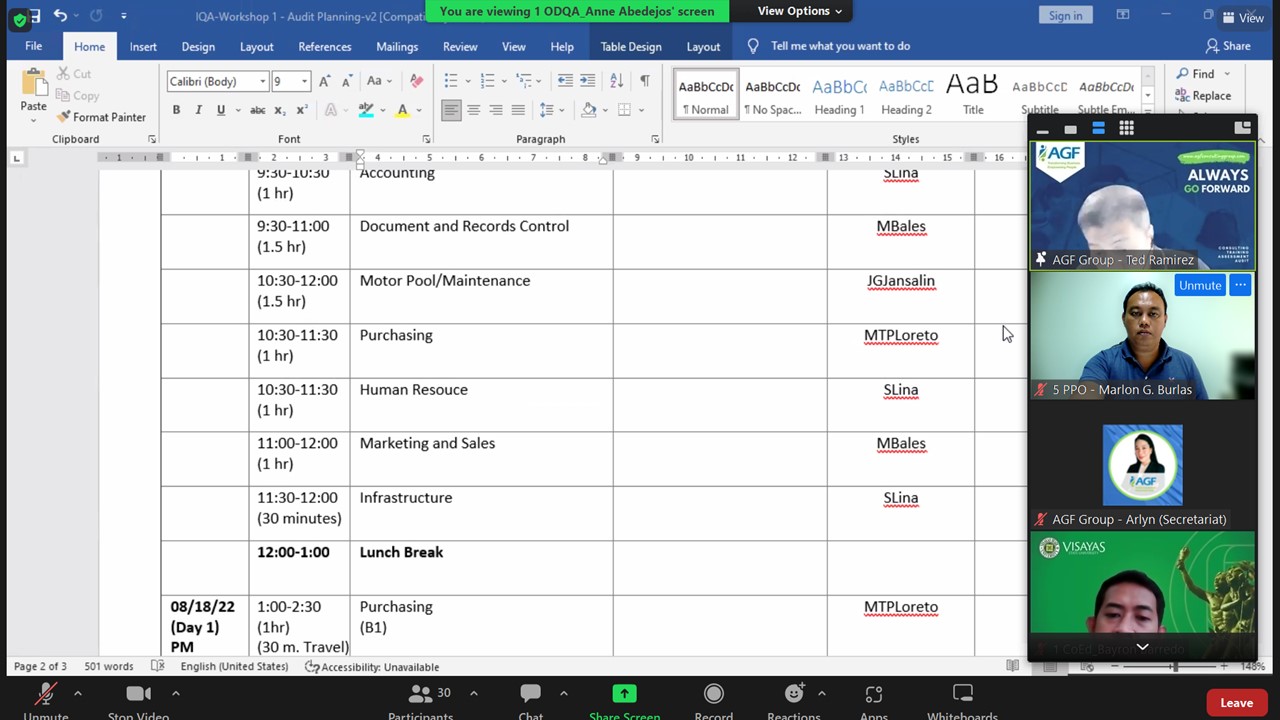Switch Zoom panel to grid gallery view
This screenshot has width=1280, height=720.
point(1126,128)
